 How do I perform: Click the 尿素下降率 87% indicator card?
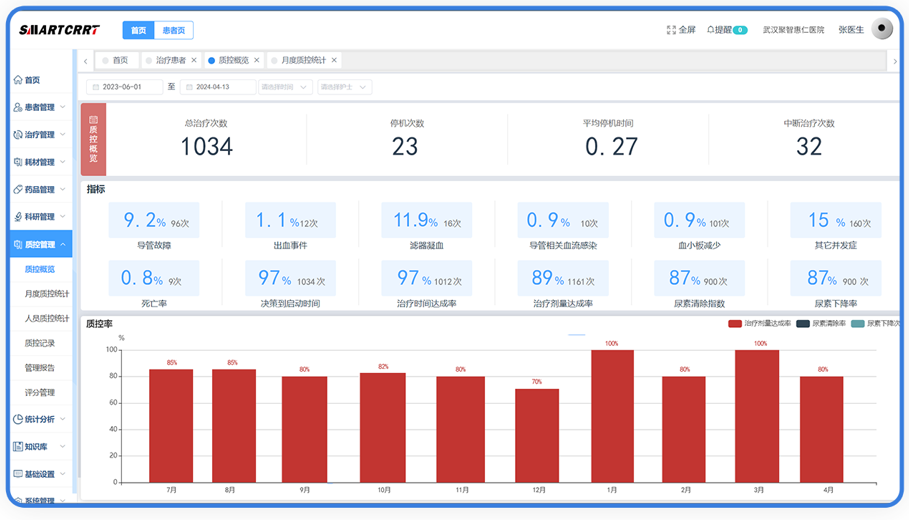(x=836, y=278)
